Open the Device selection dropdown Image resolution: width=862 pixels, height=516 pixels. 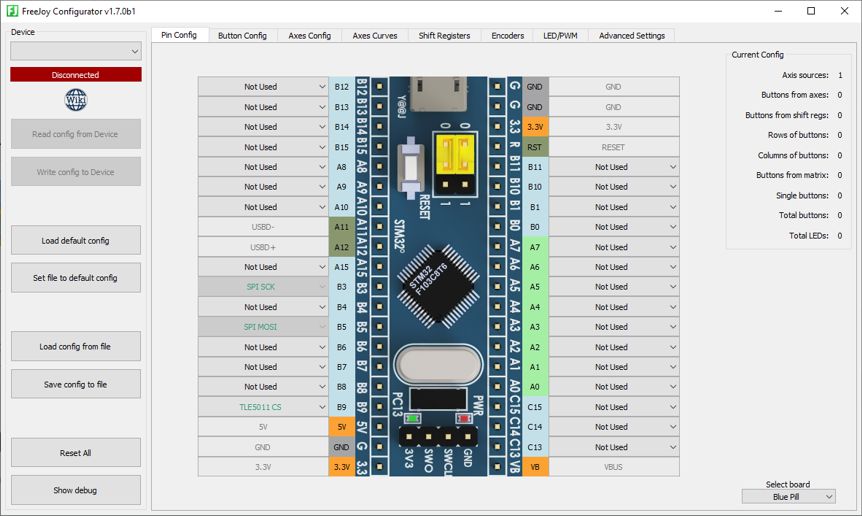coord(76,51)
